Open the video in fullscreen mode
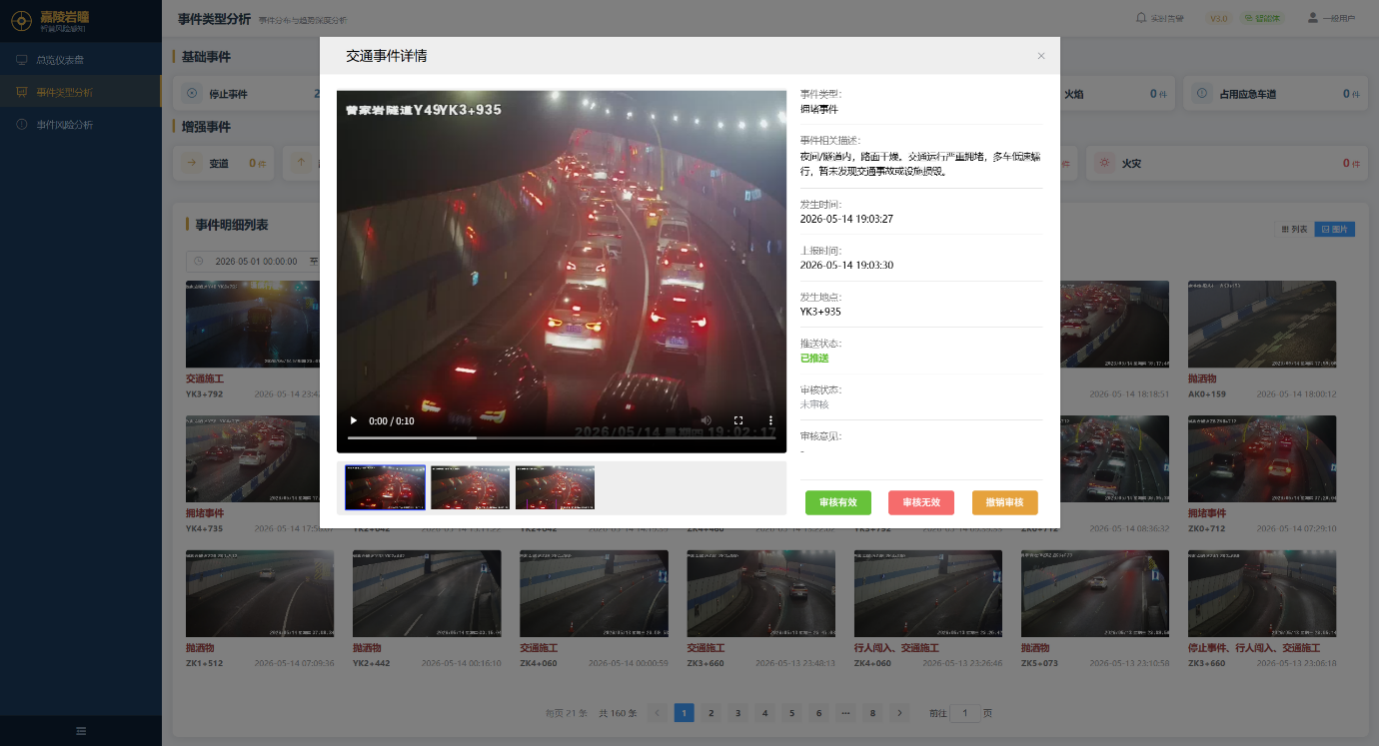The height and width of the screenshot is (746, 1379). pyautogui.click(x=739, y=421)
